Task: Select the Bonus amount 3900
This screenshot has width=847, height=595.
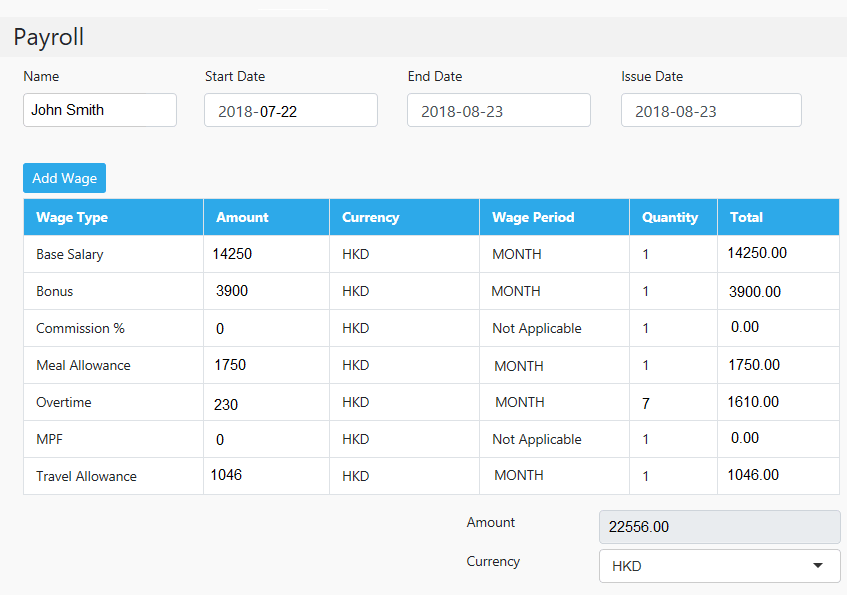Action: pyautogui.click(x=232, y=291)
